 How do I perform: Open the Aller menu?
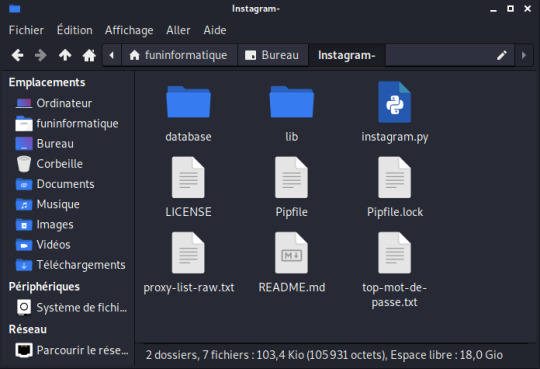(178, 30)
